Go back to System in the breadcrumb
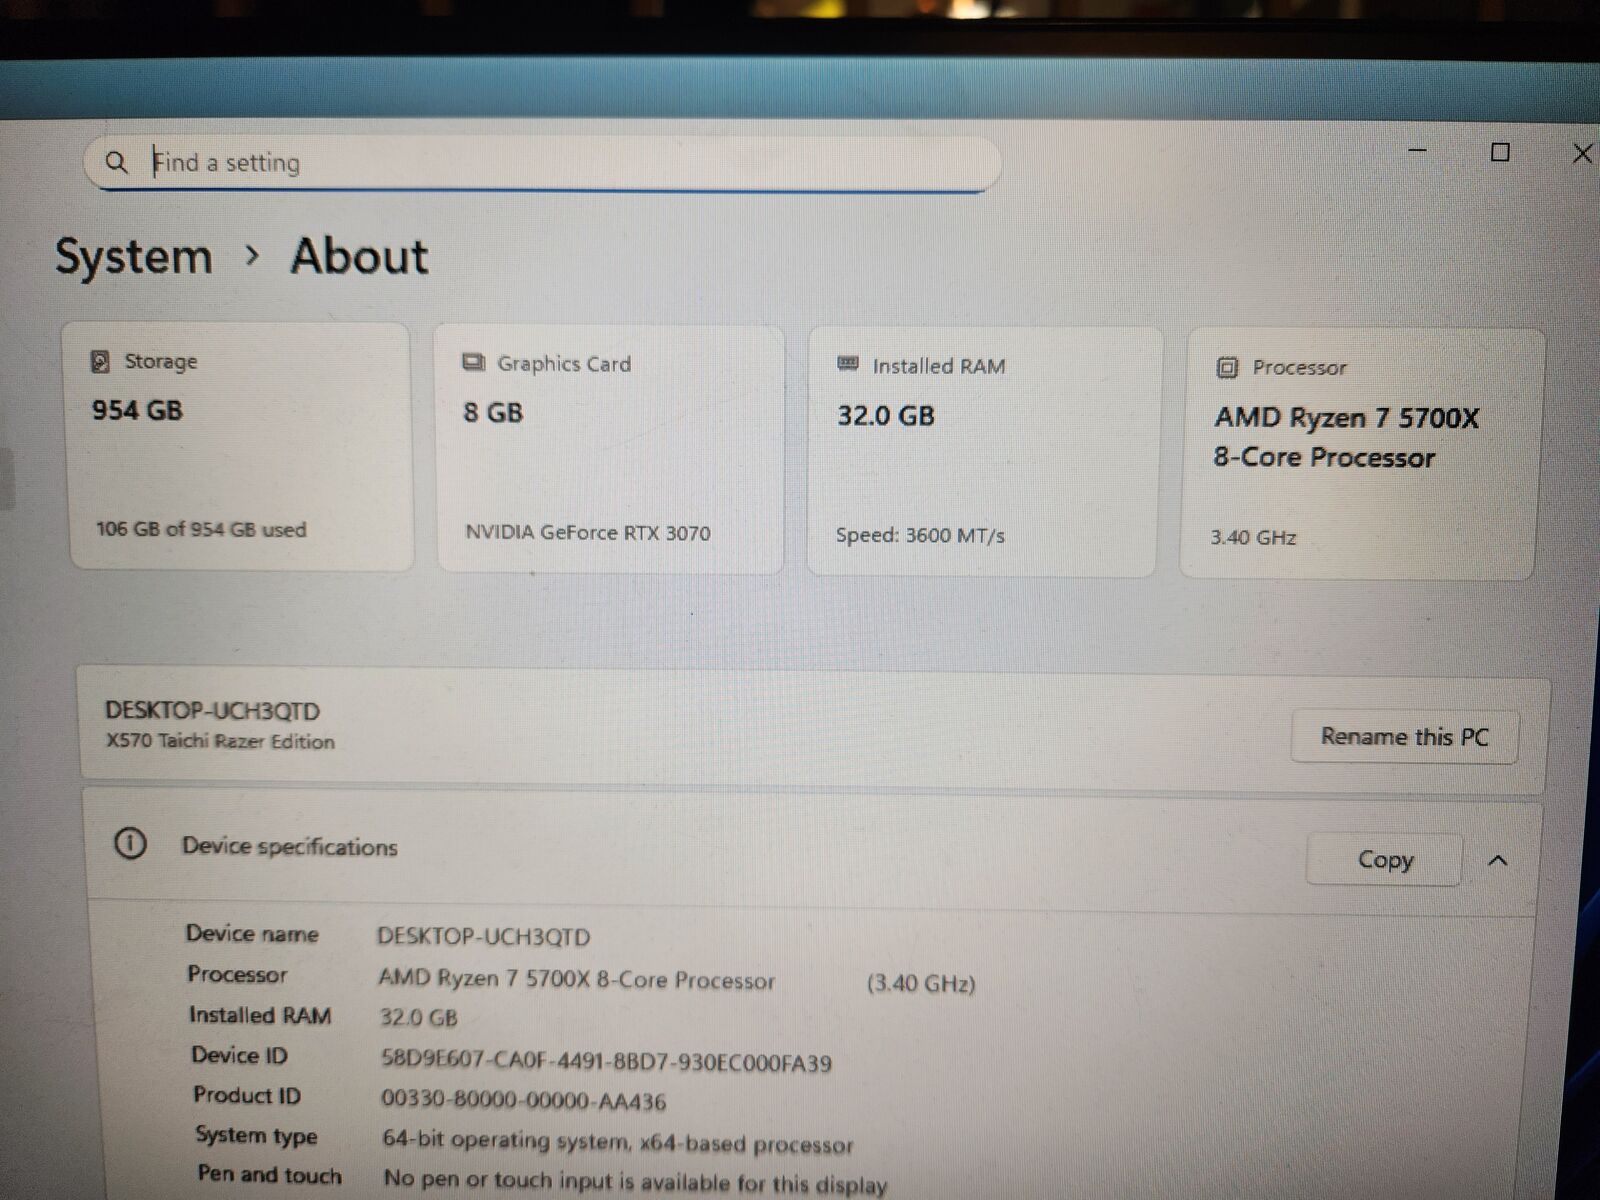Screen dimensions: 1600x1200 (x=133, y=257)
